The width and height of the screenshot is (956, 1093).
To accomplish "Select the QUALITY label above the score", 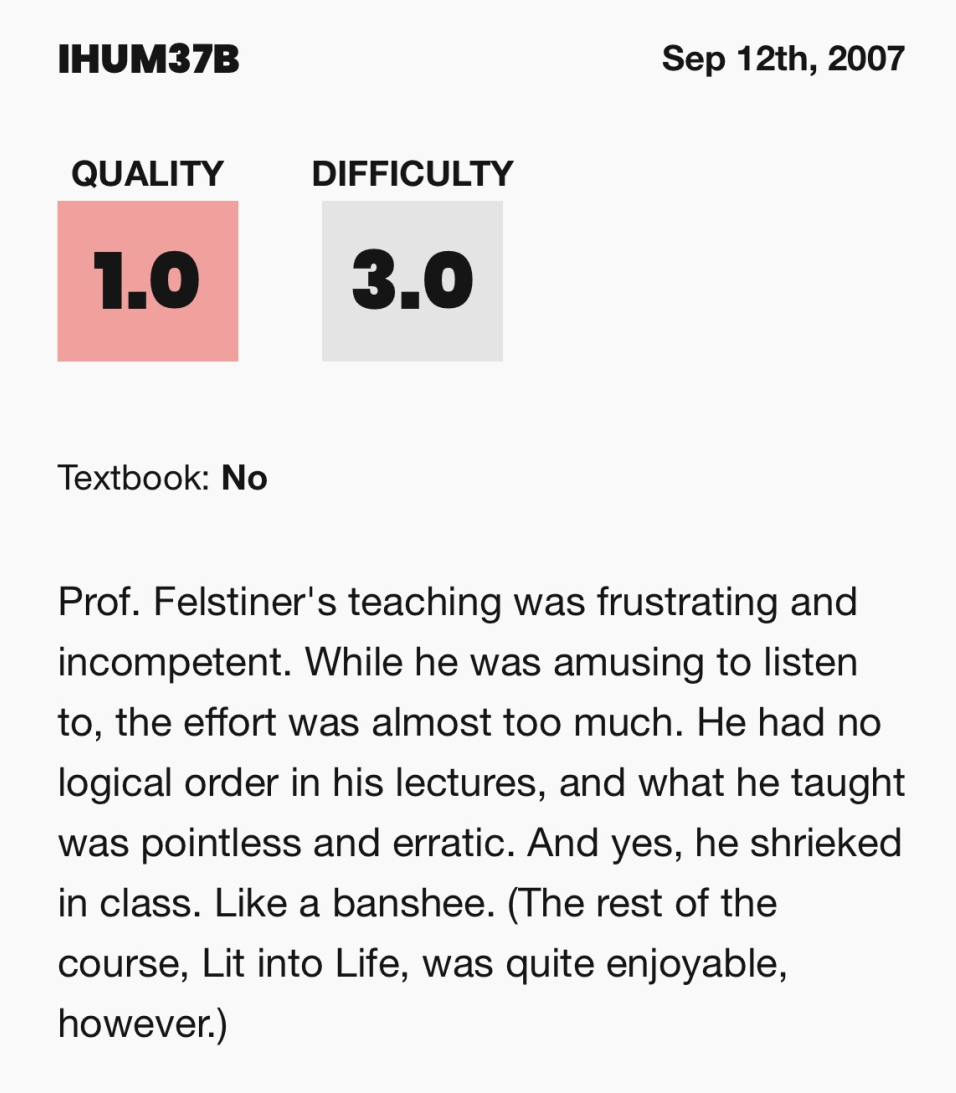I will pyautogui.click(x=148, y=174).
